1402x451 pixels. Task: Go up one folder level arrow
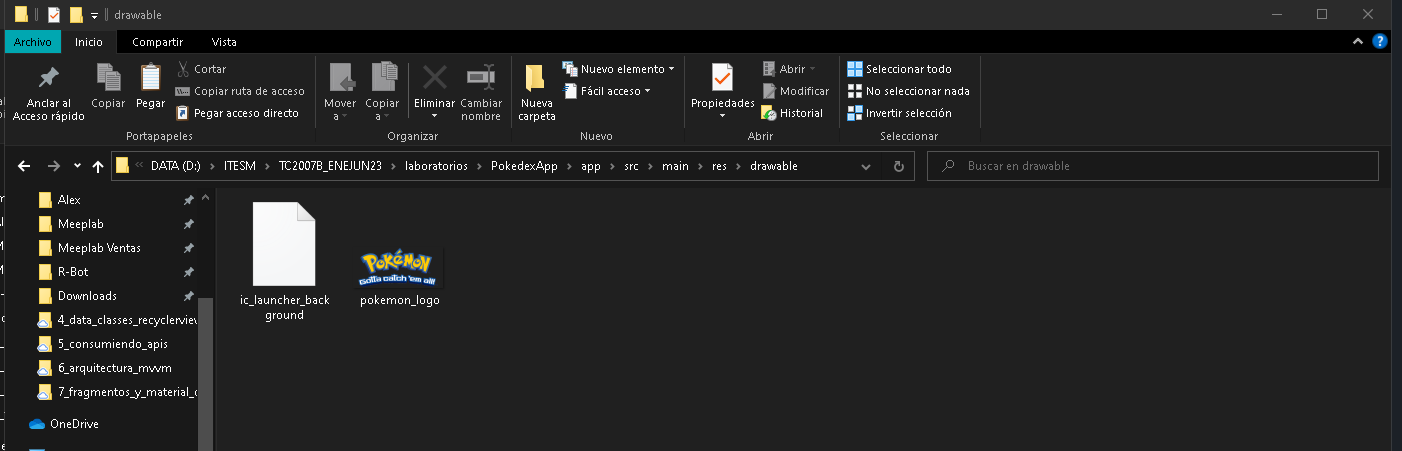(97, 166)
